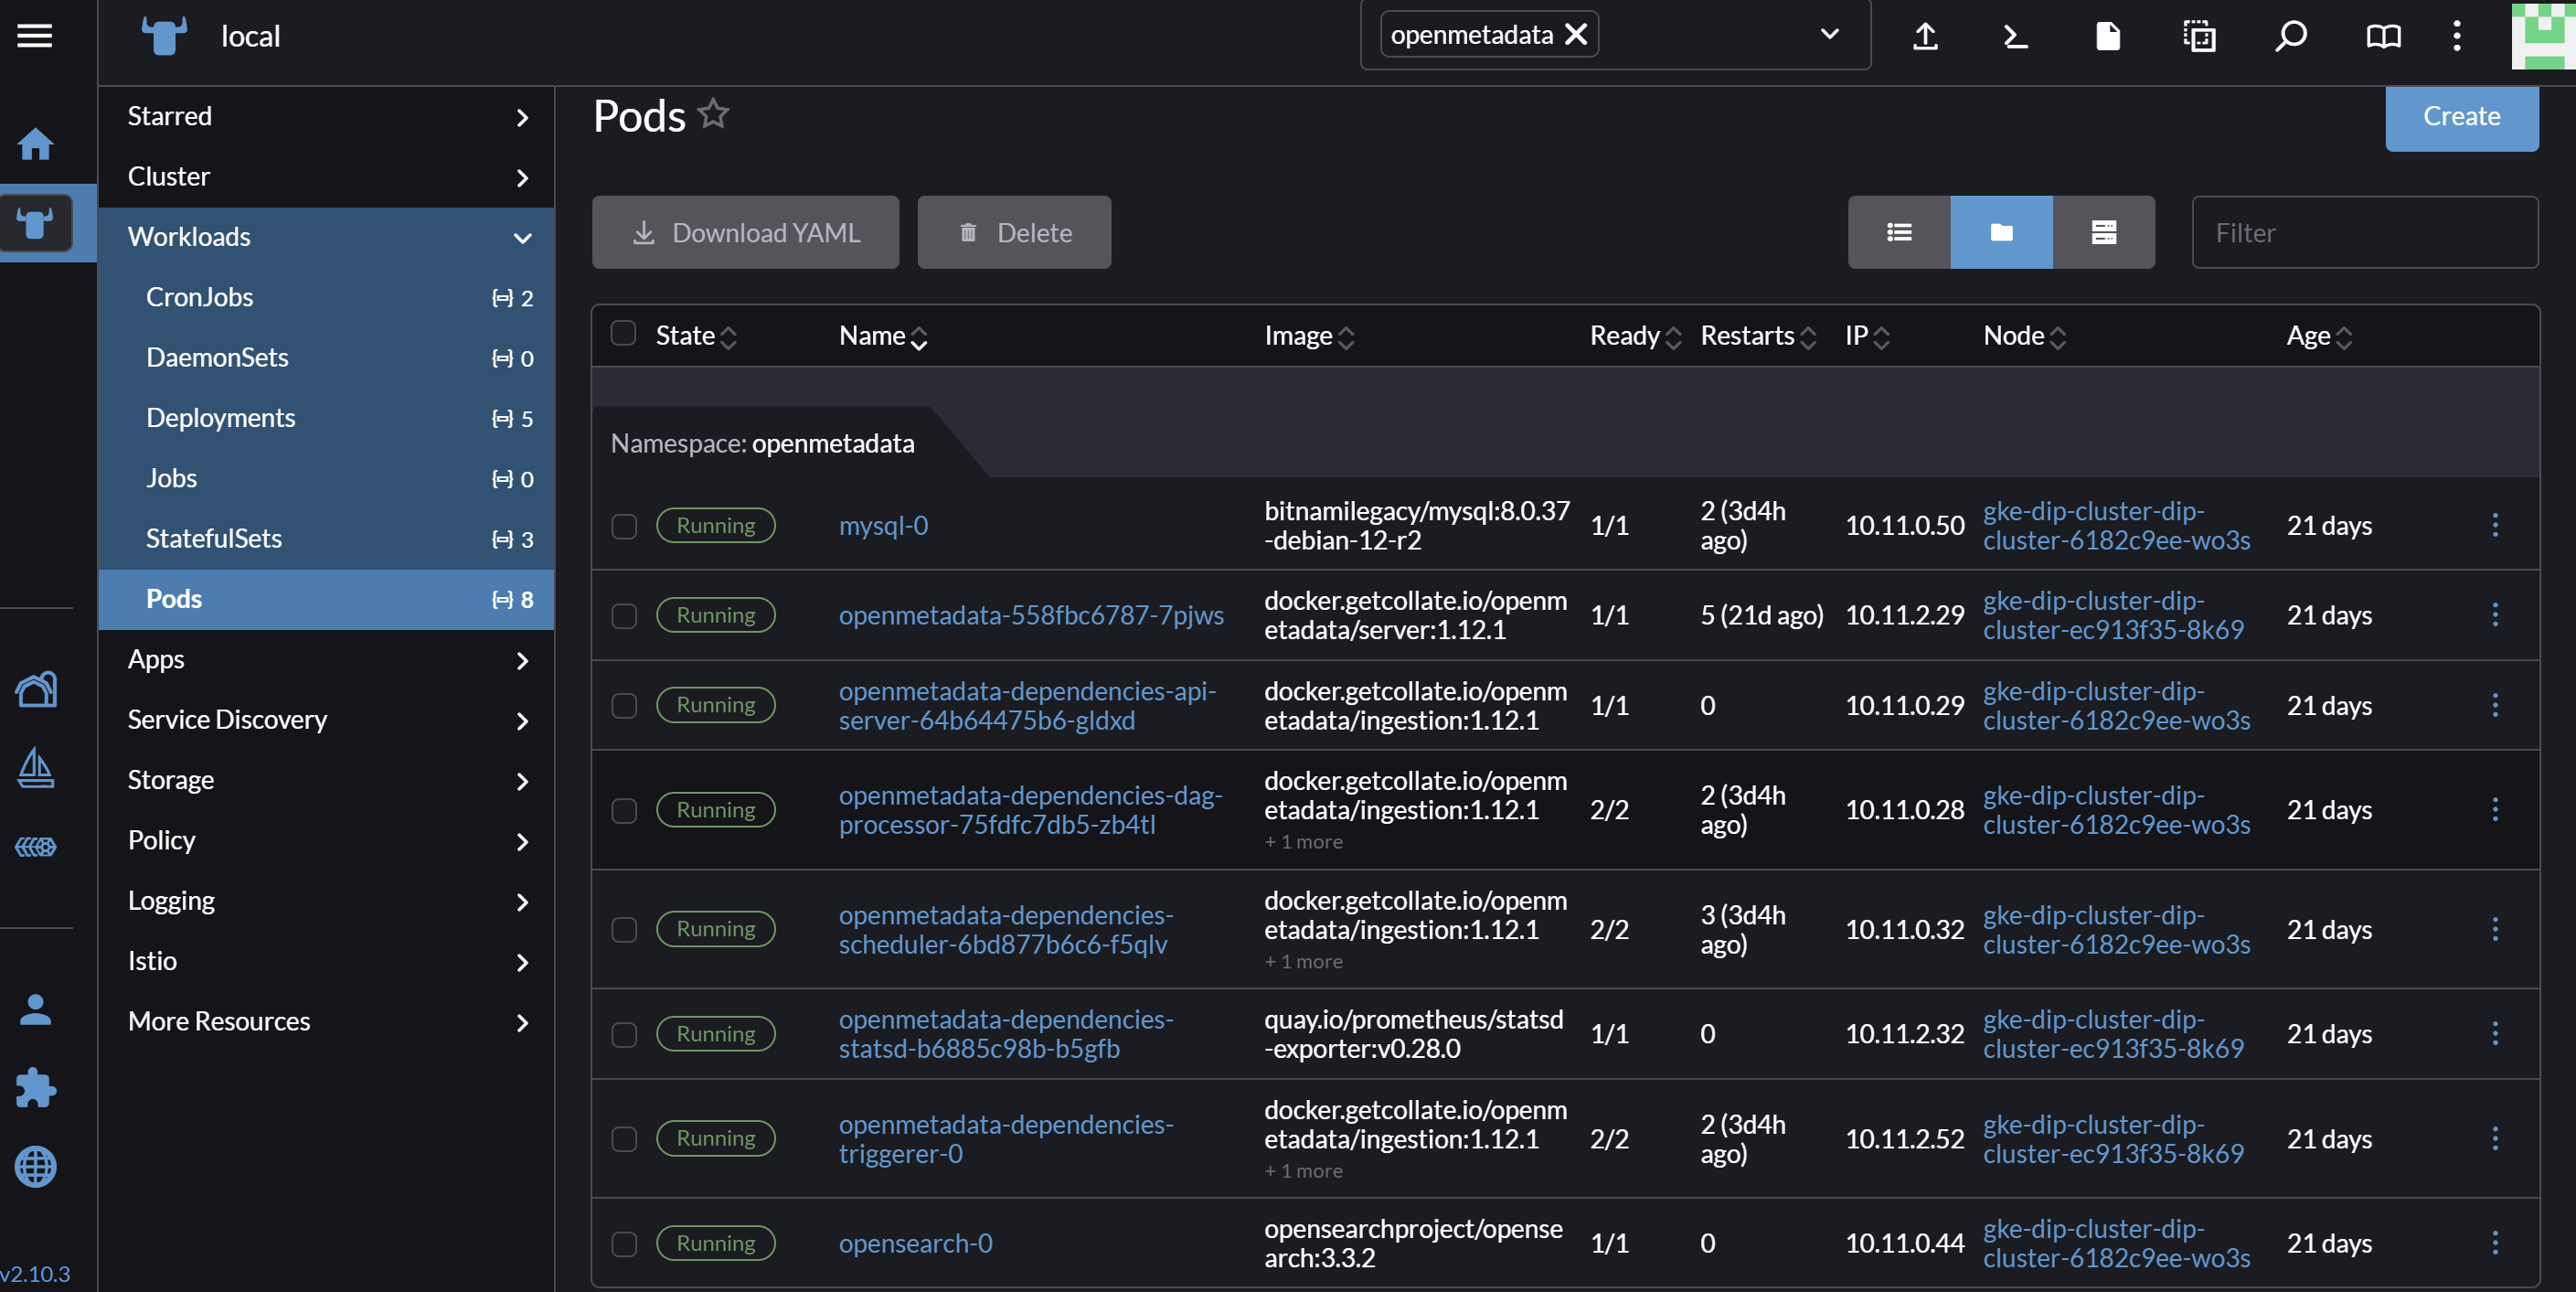Open CronJobs in Workloads menu
The image size is (2576, 1292).
pos(326,297)
